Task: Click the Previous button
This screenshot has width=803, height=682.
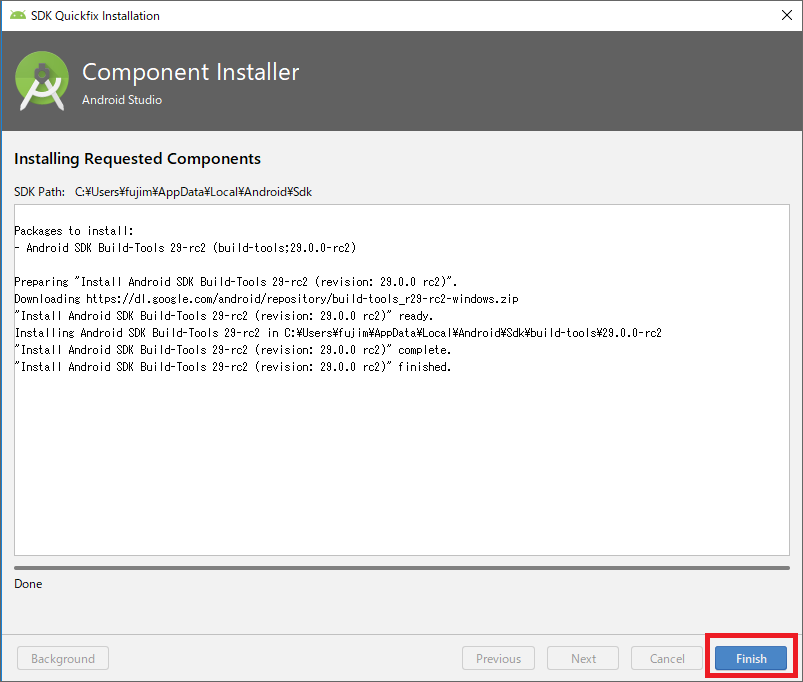Action: coord(498,658)
